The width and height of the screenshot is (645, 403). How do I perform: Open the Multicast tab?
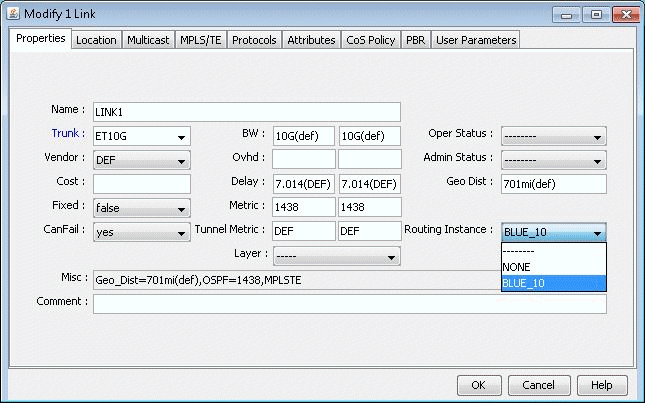[x=148, y=40]
